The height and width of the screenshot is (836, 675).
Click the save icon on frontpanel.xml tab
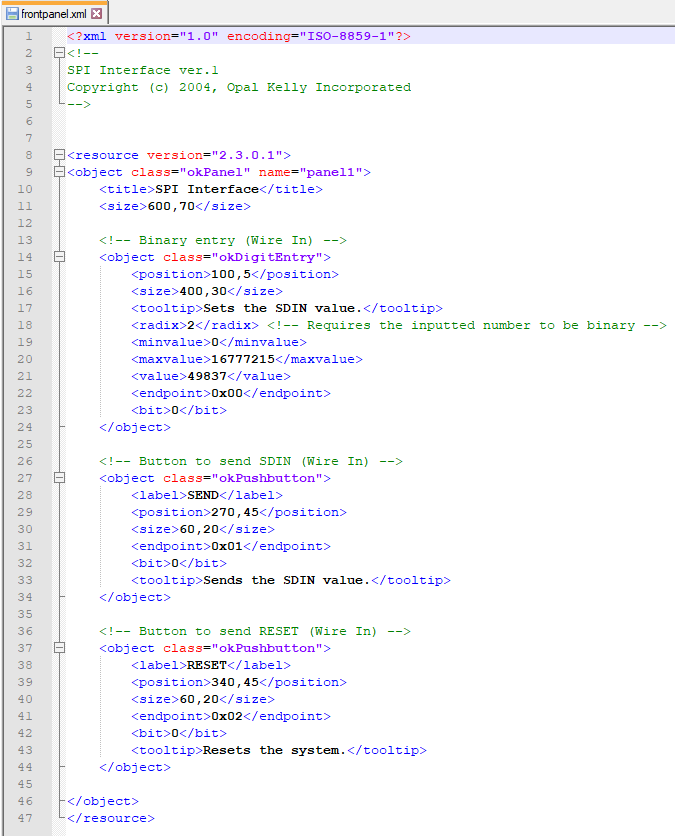12,14
